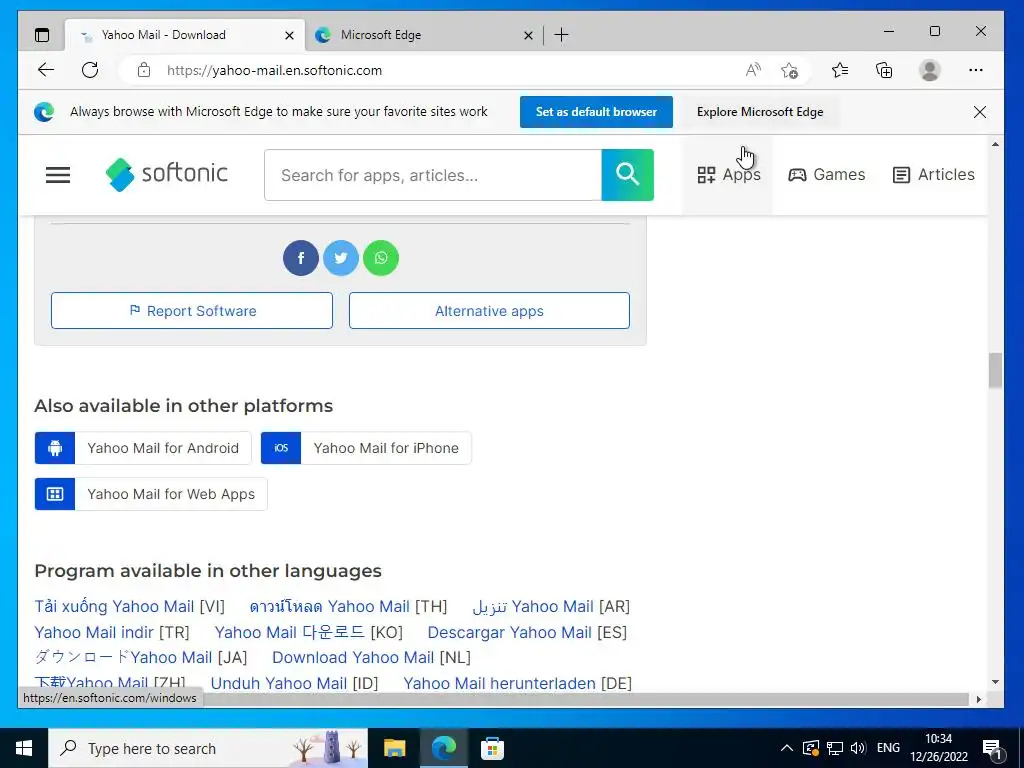Screen dimensions: 1024x768
Task: Open the Games section
Action: point(826,174)
